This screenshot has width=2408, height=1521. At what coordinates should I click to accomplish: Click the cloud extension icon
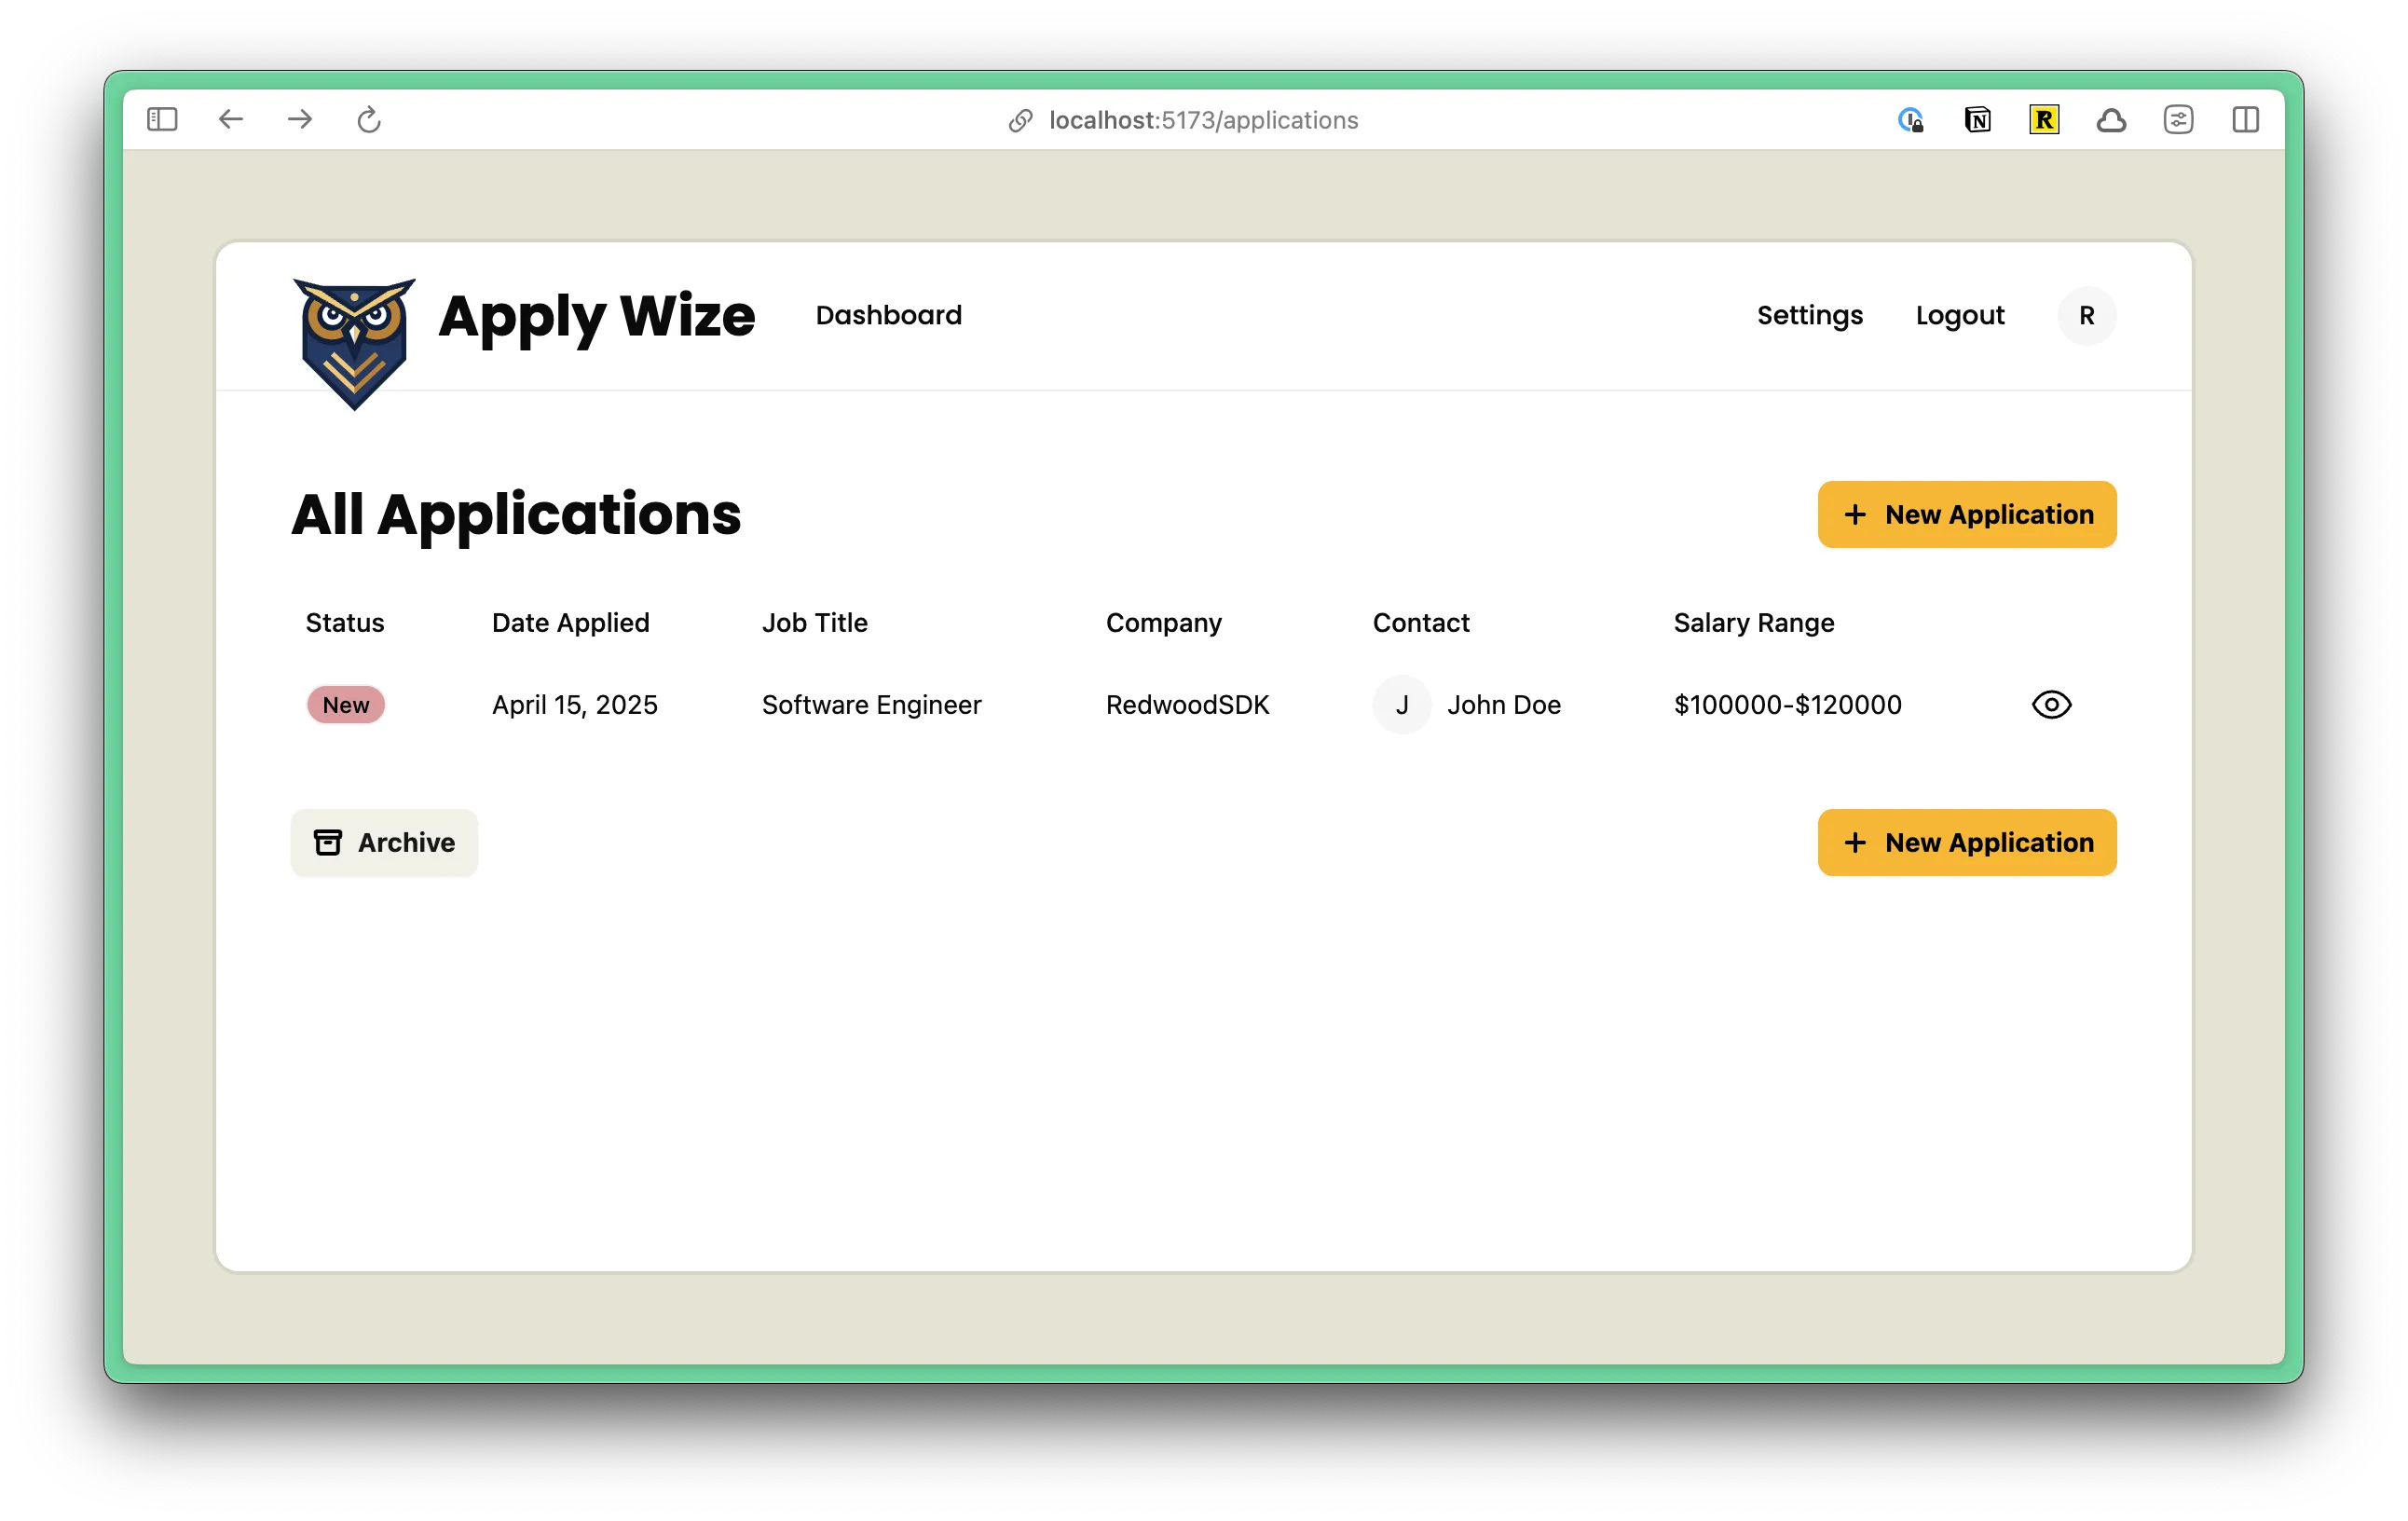tap(2111, 120)
